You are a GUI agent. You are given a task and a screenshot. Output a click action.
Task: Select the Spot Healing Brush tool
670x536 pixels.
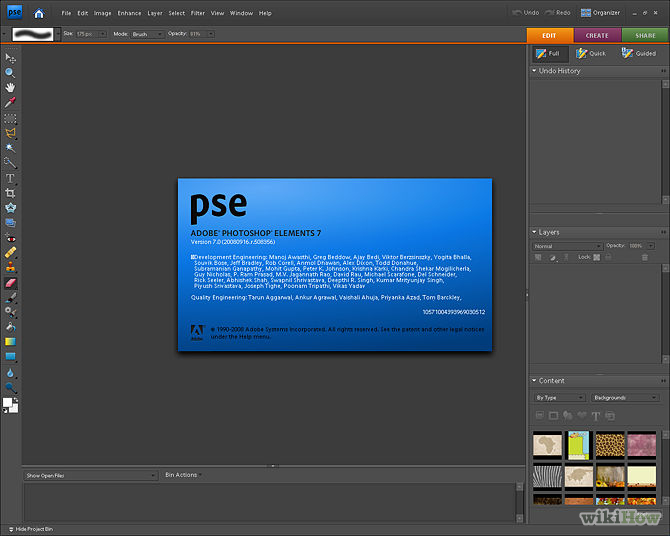click(10, 253)
